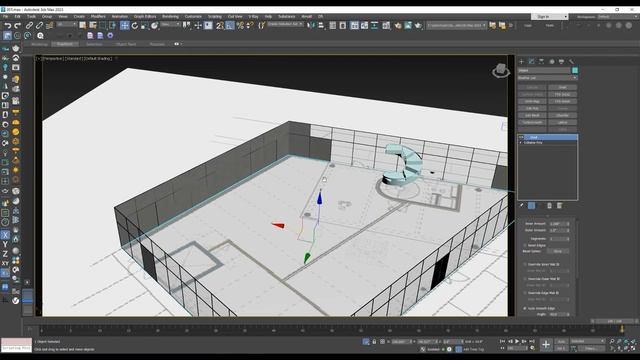Click the object name field in Modify panel
This screenshot has height=360, width=640.
(x=544, y=71)
